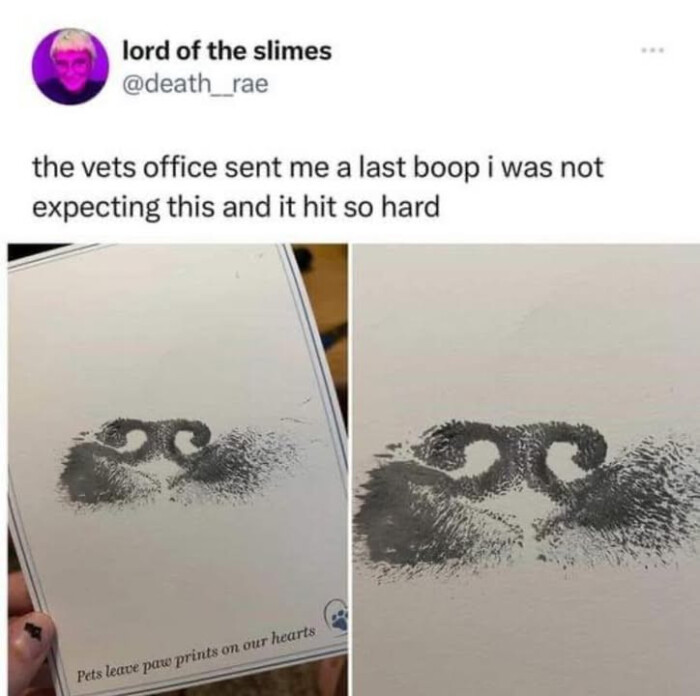The height and width of the screenshot is (696, 700).
Task: Open the left nose print card photo
Action: pos(177,469)
